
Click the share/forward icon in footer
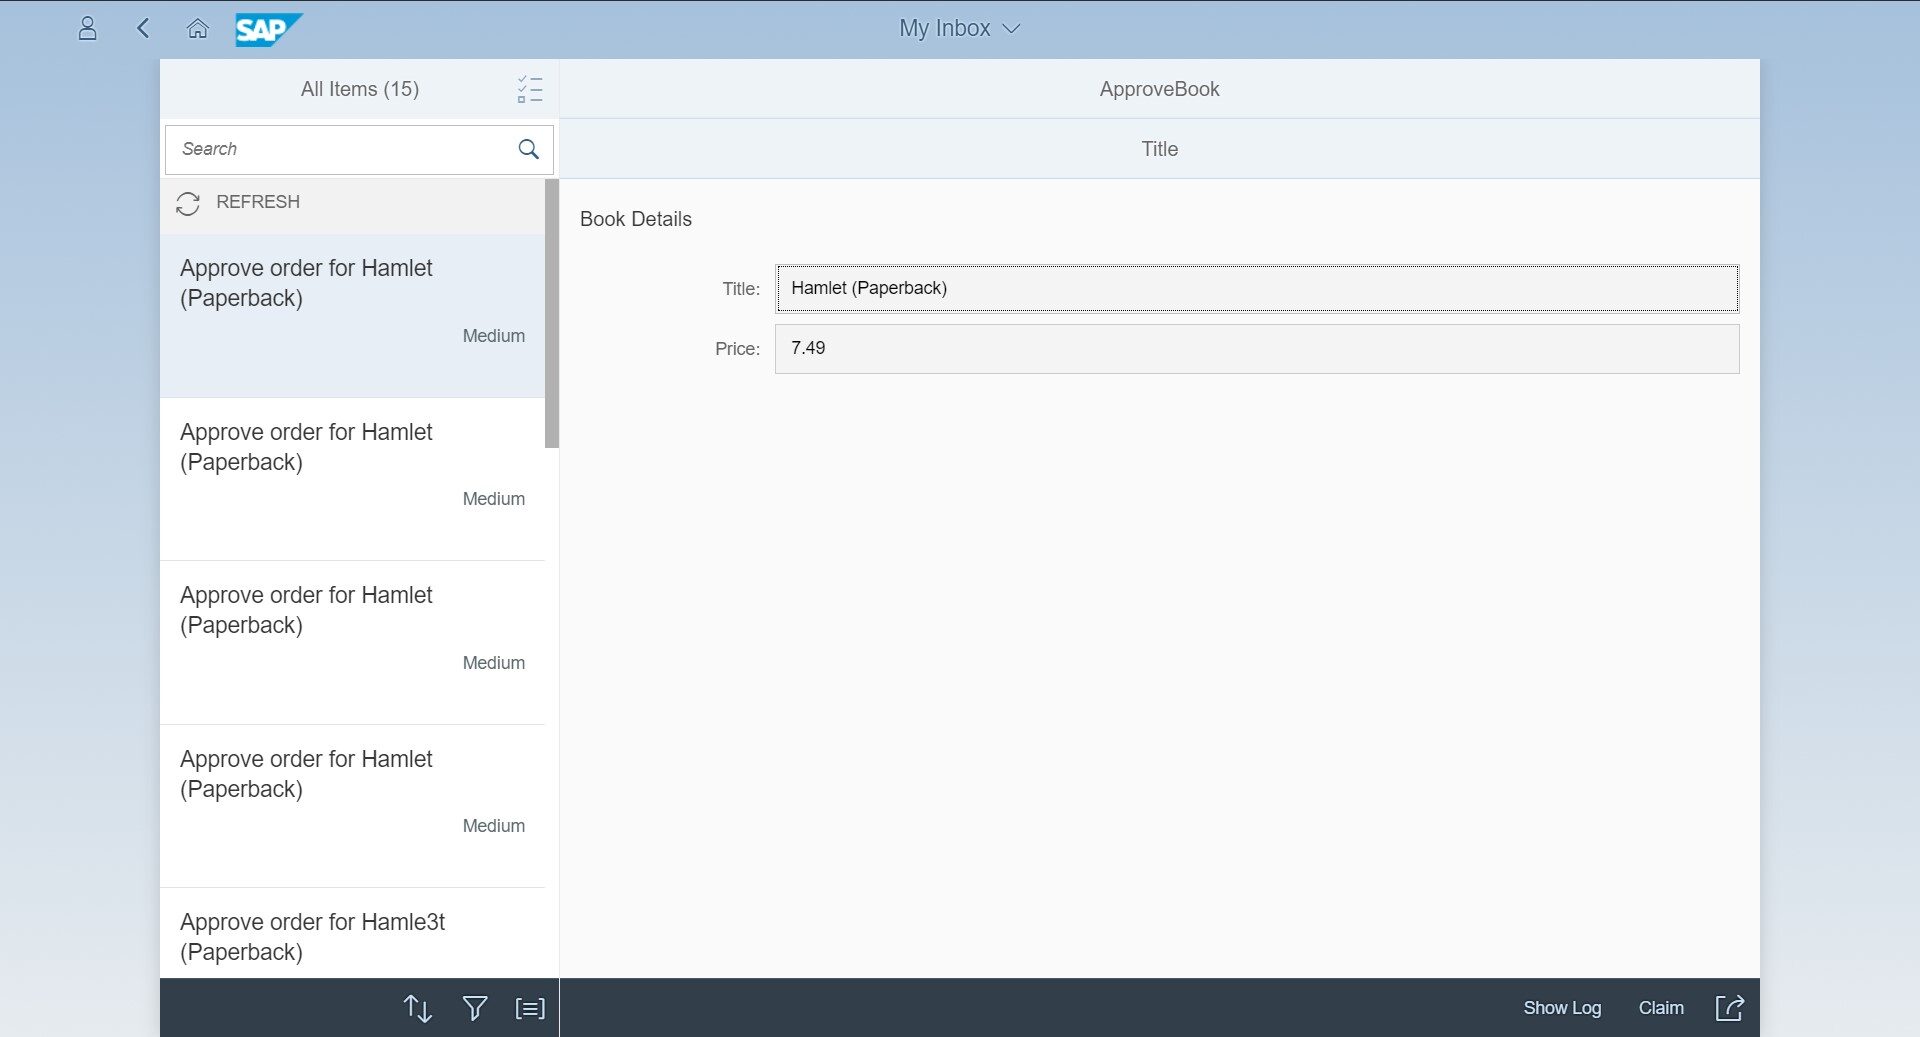(x=1729, y=1008)
